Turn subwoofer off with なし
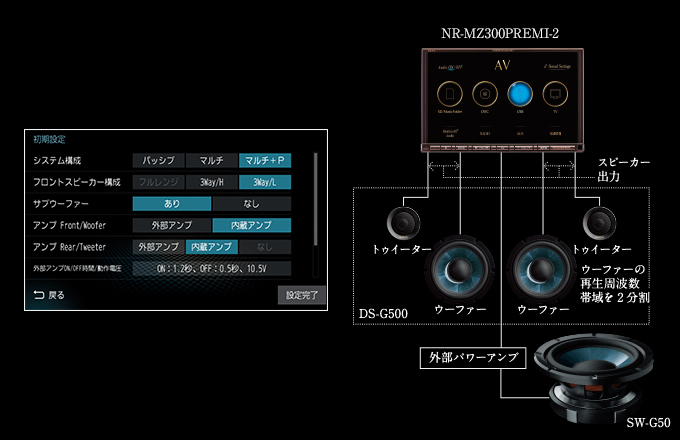680x440 pixels. pos(251,203)
